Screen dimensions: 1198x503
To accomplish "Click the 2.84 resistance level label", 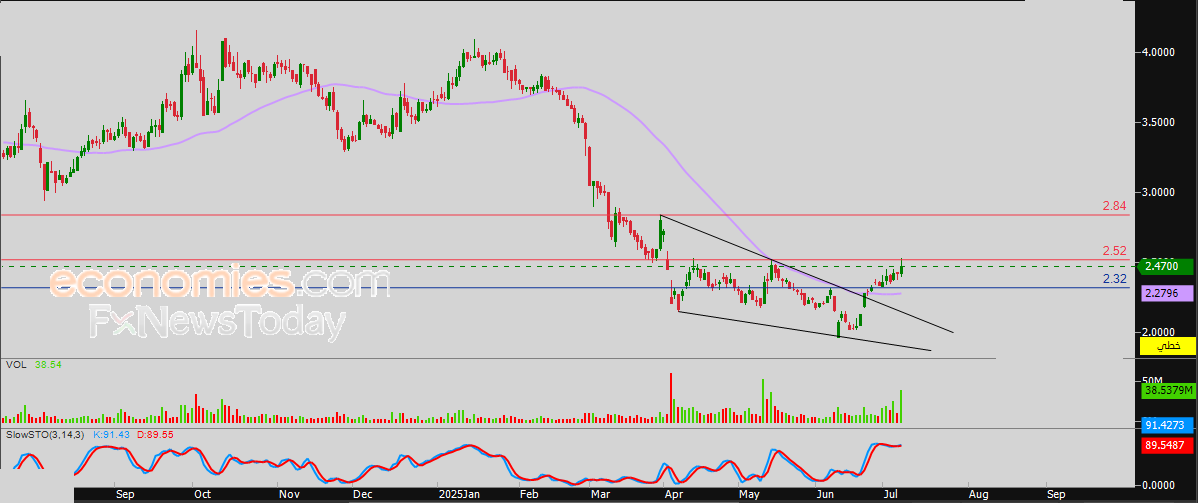I will click(1115, 206).
